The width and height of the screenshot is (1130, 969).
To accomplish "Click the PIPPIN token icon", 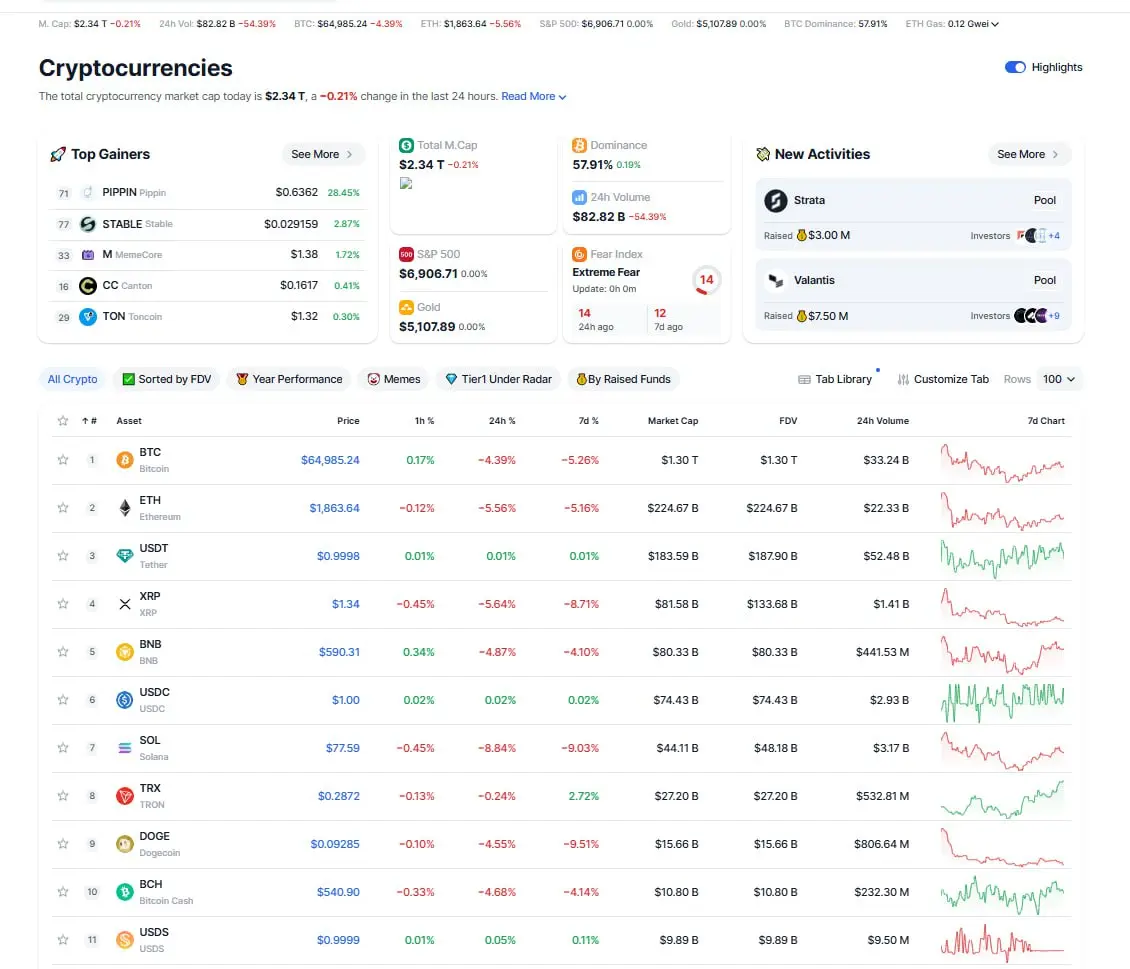I will [x=88, y=192].
